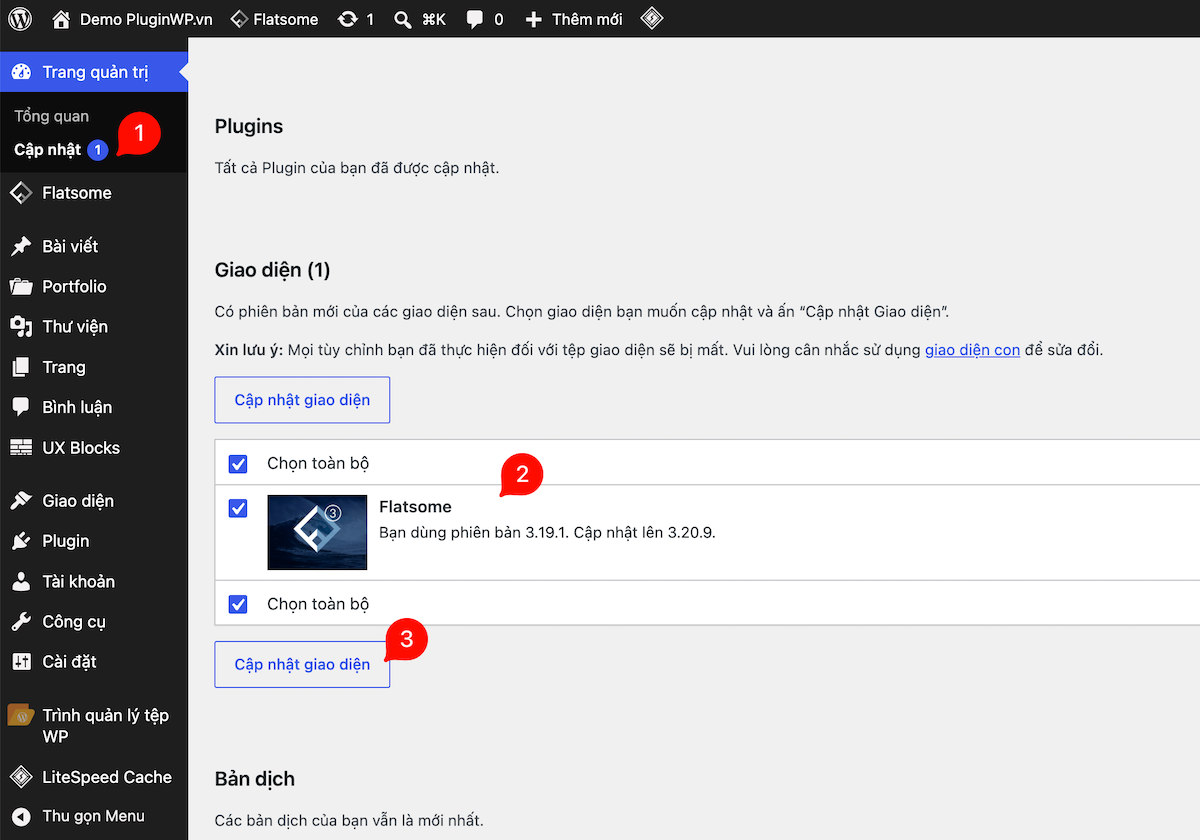The image size is (1200, 840).
Task: Open Bài viết menu label
Action: (70, 246)
